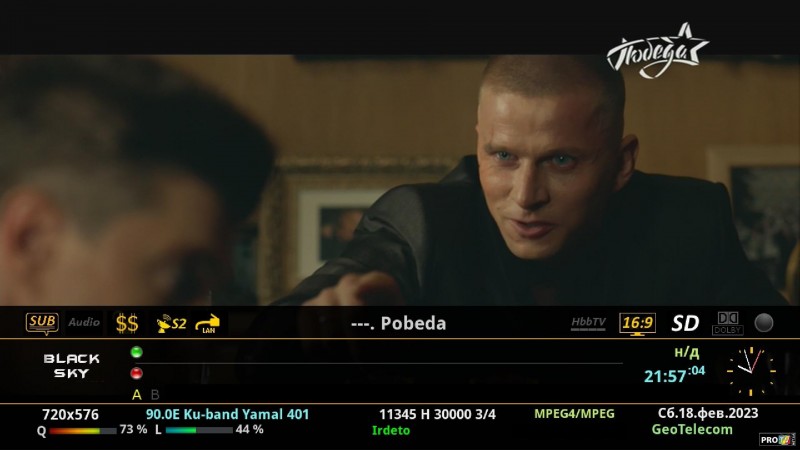Click the signal level L bar
Image resolution: width=800 pixels, height=450 pixels.
point(199,430)
